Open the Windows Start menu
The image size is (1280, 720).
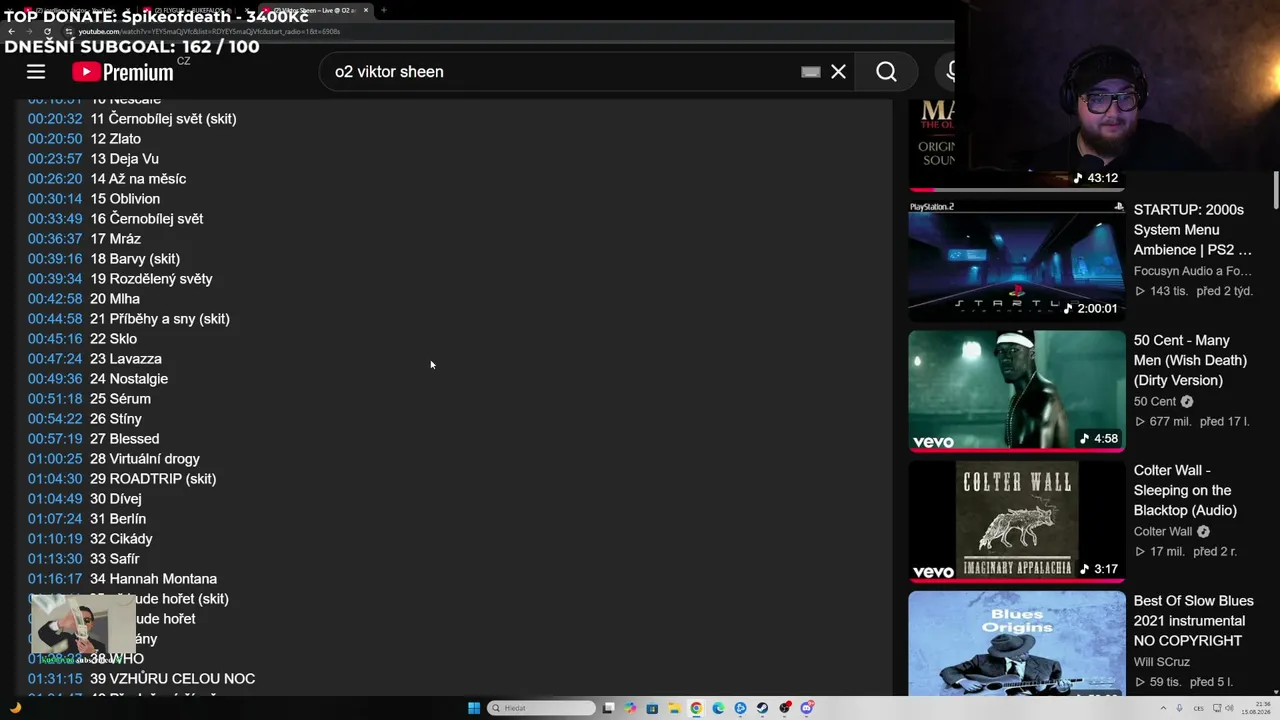[474, 708]
